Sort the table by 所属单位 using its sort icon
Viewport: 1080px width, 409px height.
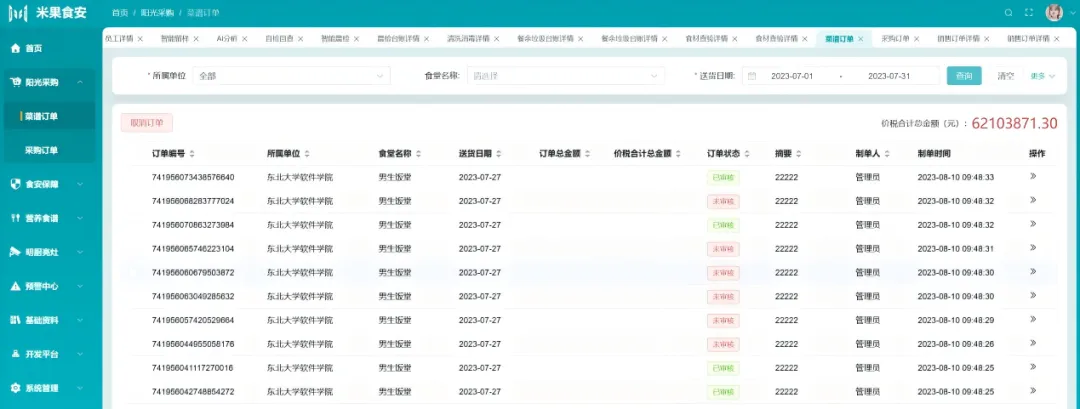click(x=307, y=154)
